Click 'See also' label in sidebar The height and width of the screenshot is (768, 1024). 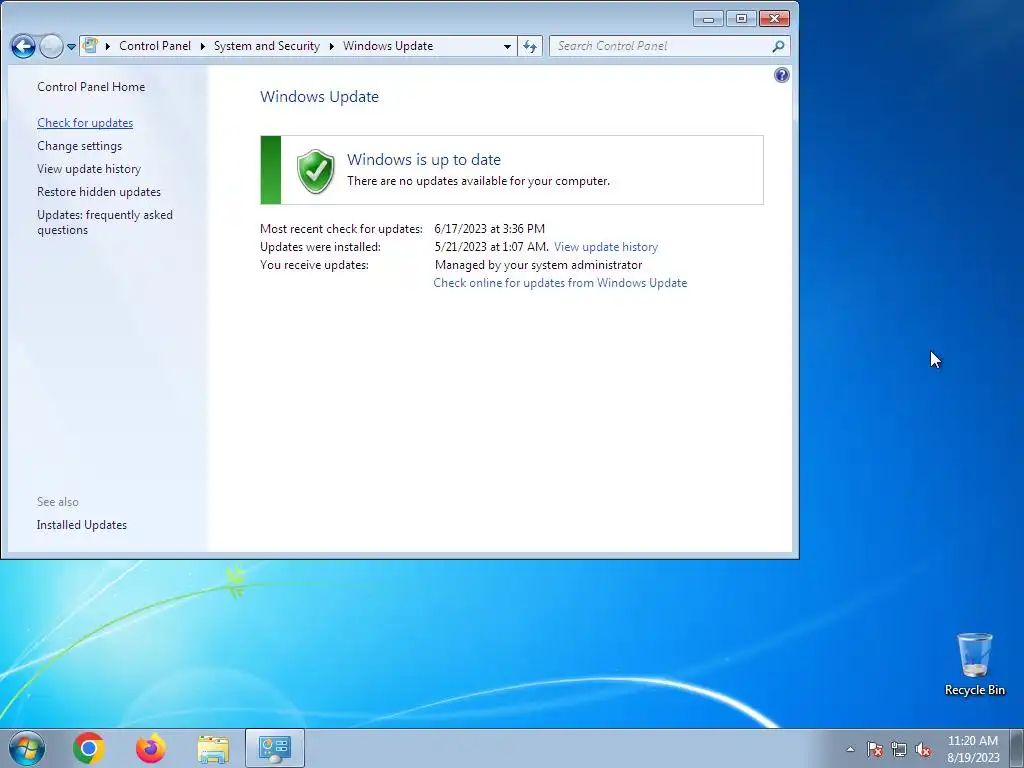point(57,502)
